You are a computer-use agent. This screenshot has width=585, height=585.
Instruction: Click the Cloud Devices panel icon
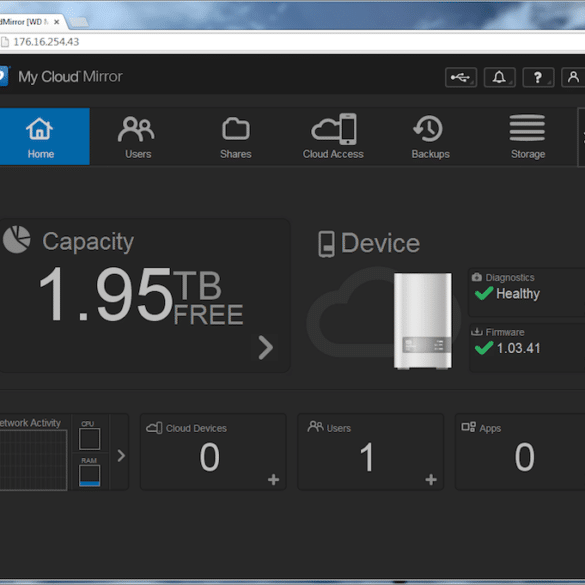point(154,428)
